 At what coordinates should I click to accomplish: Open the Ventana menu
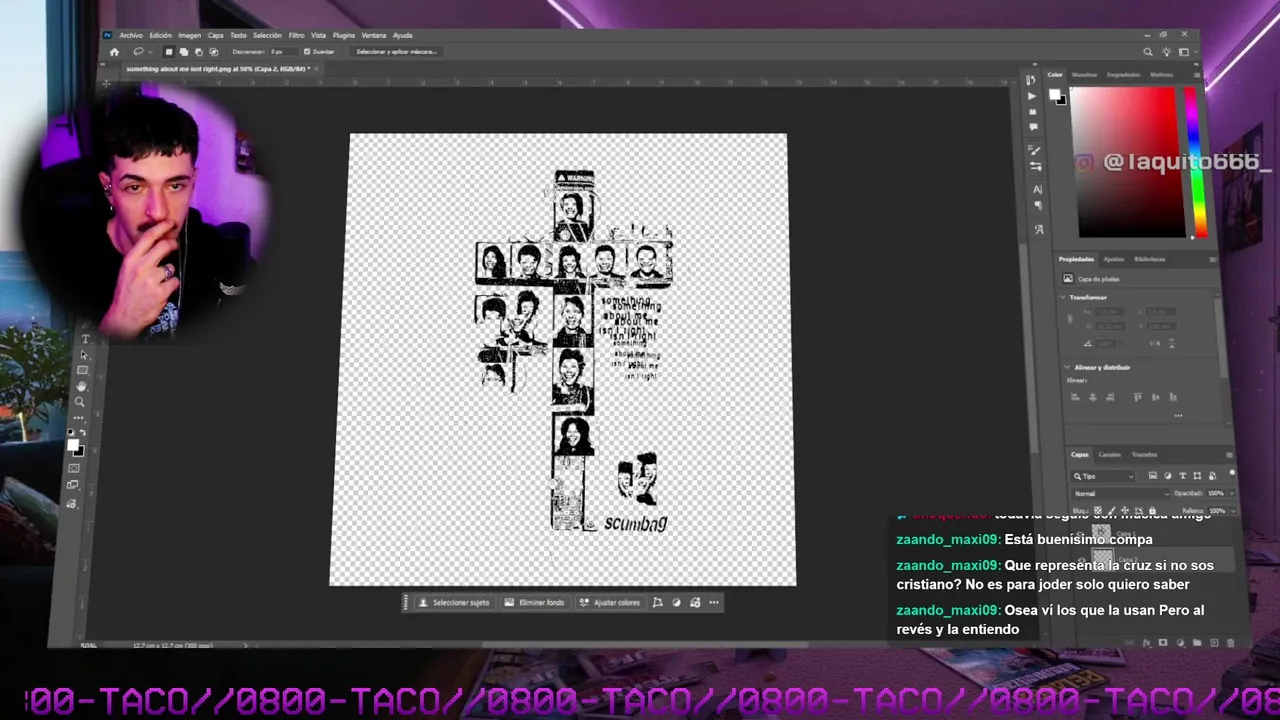tap(374, 35)
